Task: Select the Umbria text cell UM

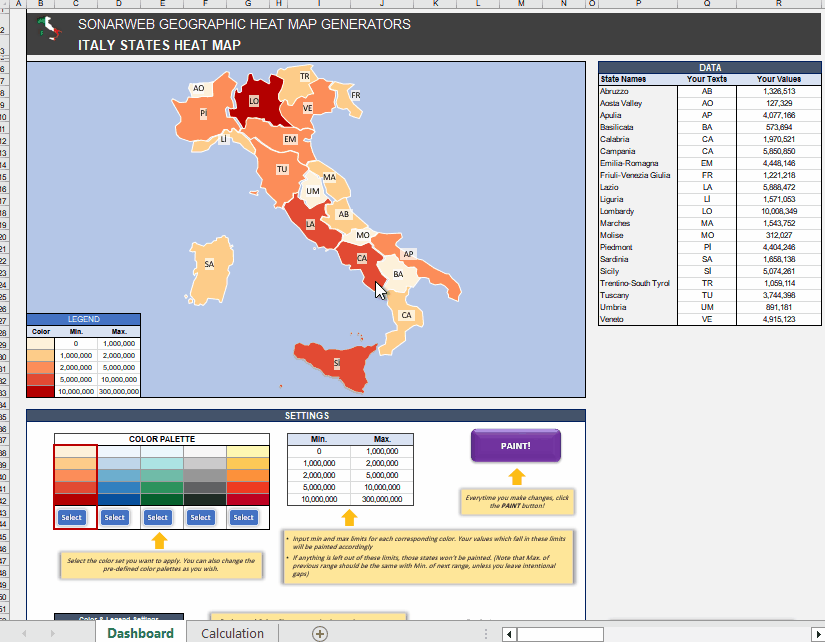Action: click(x=707, y=307)
